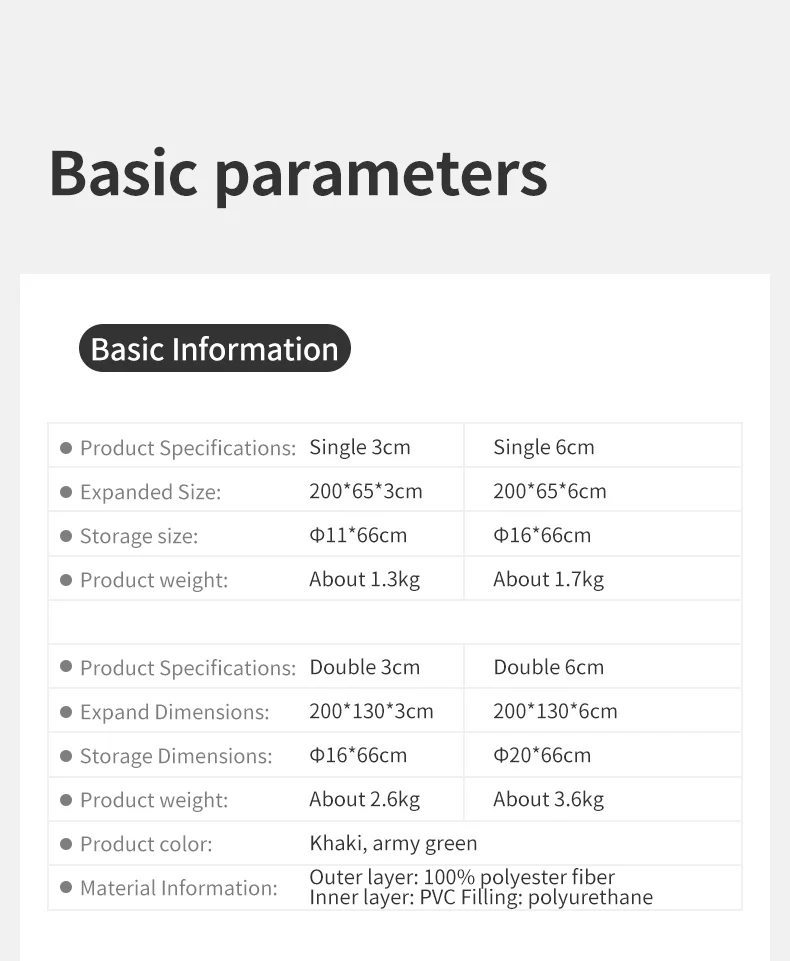Click the Basic parameters heading
The width and height of the screenshot is (790, 961).
coord(298,175)
